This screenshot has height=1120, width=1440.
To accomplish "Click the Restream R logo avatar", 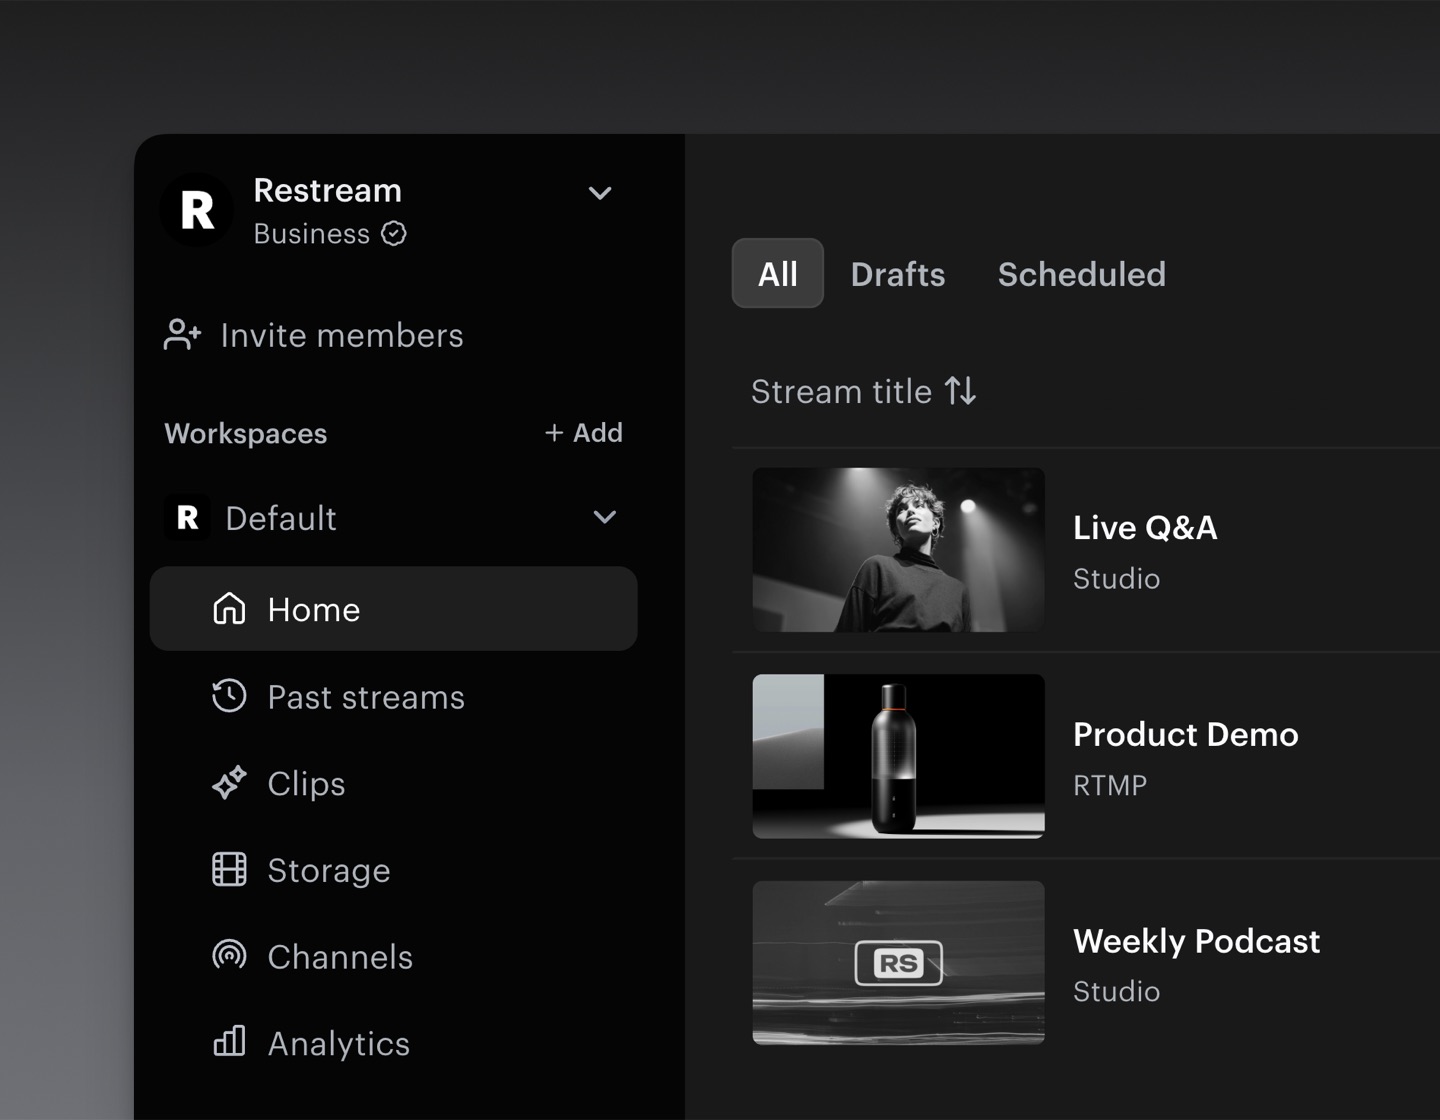I will click(197, 210).
